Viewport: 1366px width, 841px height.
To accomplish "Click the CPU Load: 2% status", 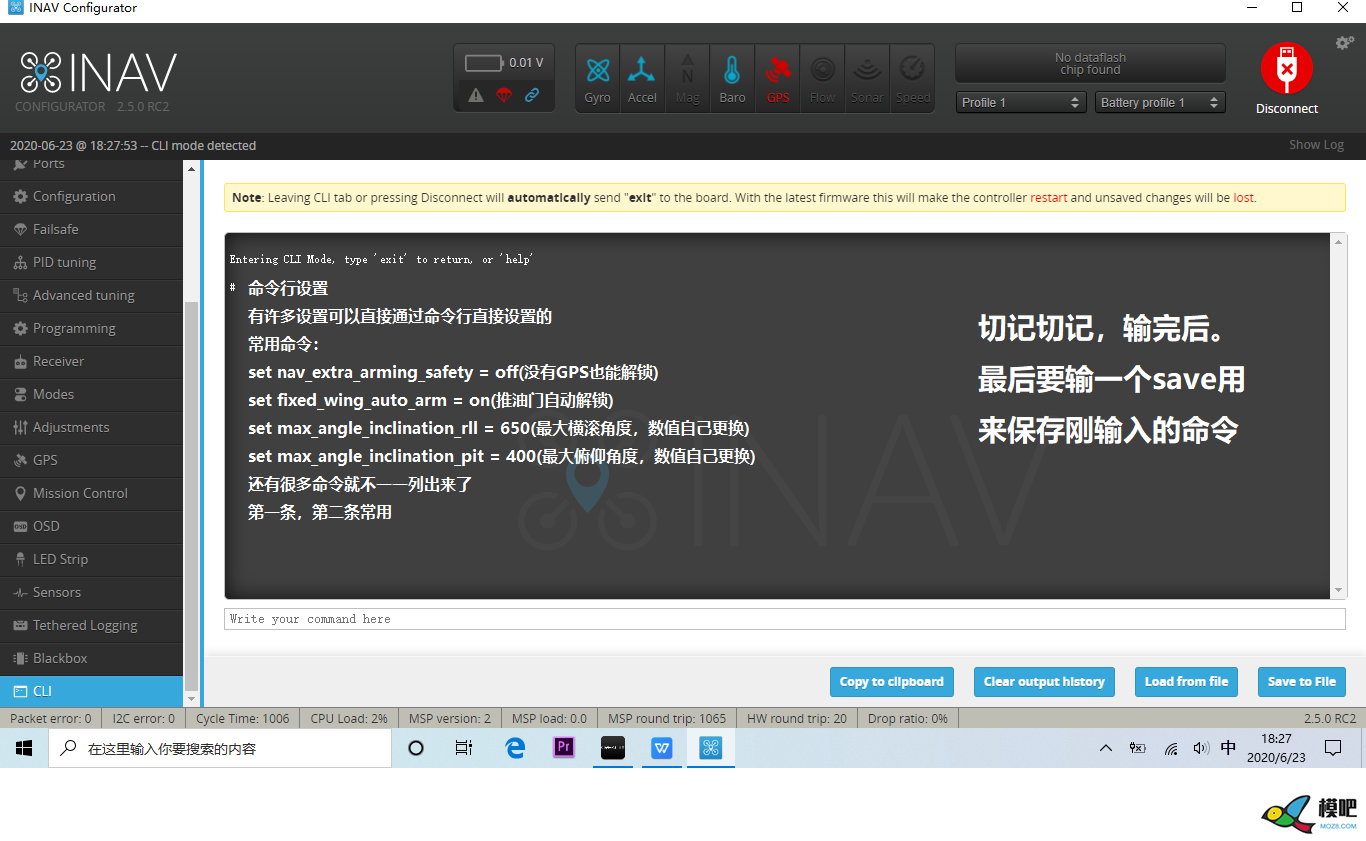I will coord(349,718).
